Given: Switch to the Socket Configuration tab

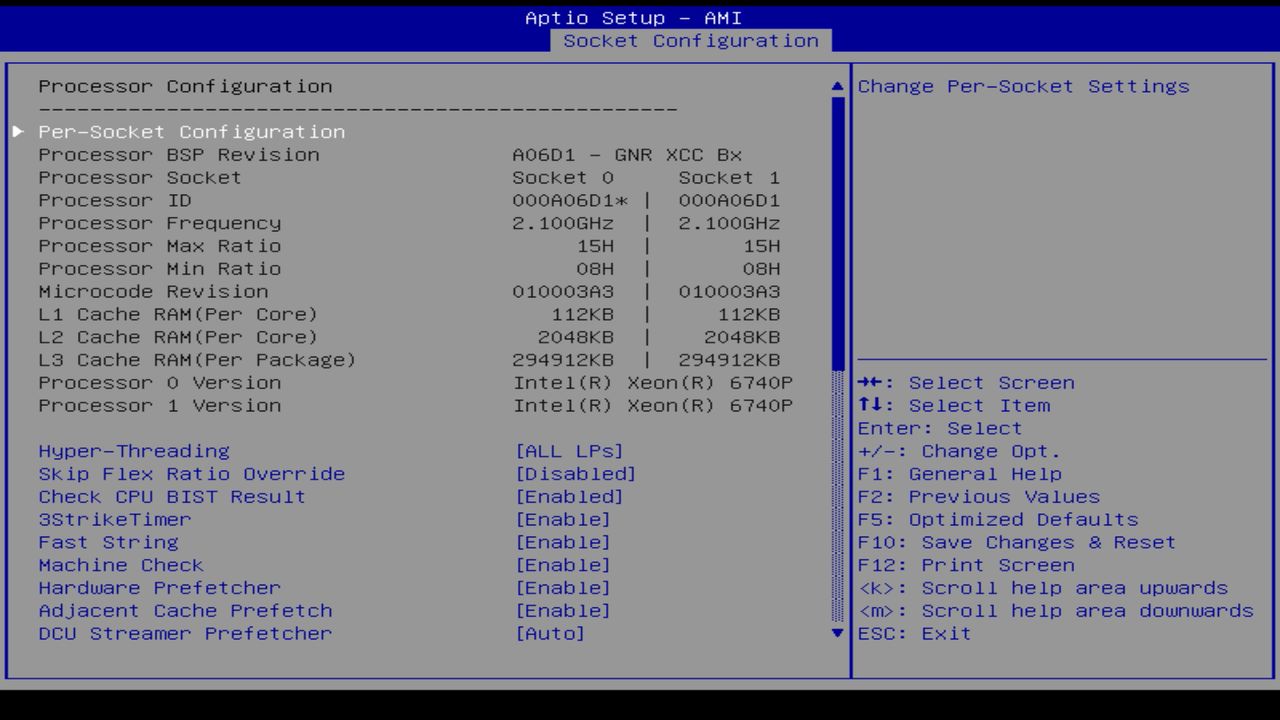Looking at the screenshot, I should pos(692,40).
